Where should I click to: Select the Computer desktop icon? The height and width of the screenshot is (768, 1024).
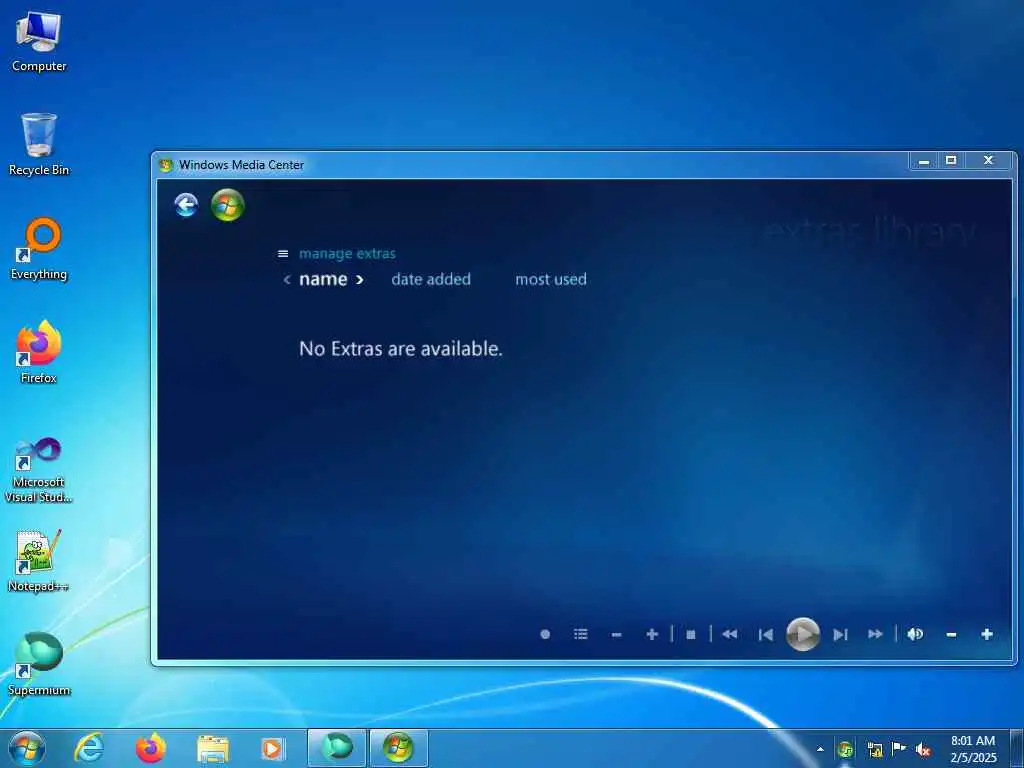click(39, 43)
